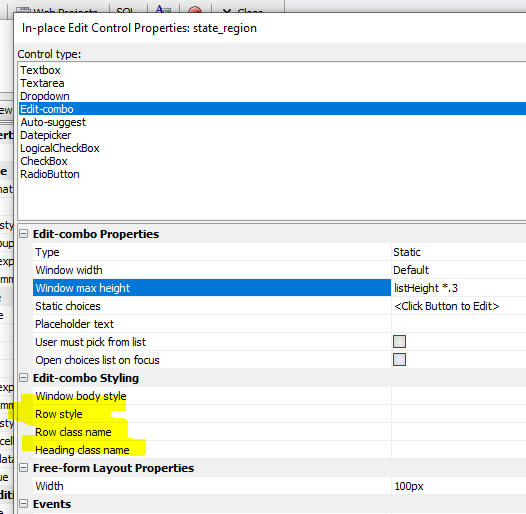Enable User must pick from list checkbox

[399, 342]
